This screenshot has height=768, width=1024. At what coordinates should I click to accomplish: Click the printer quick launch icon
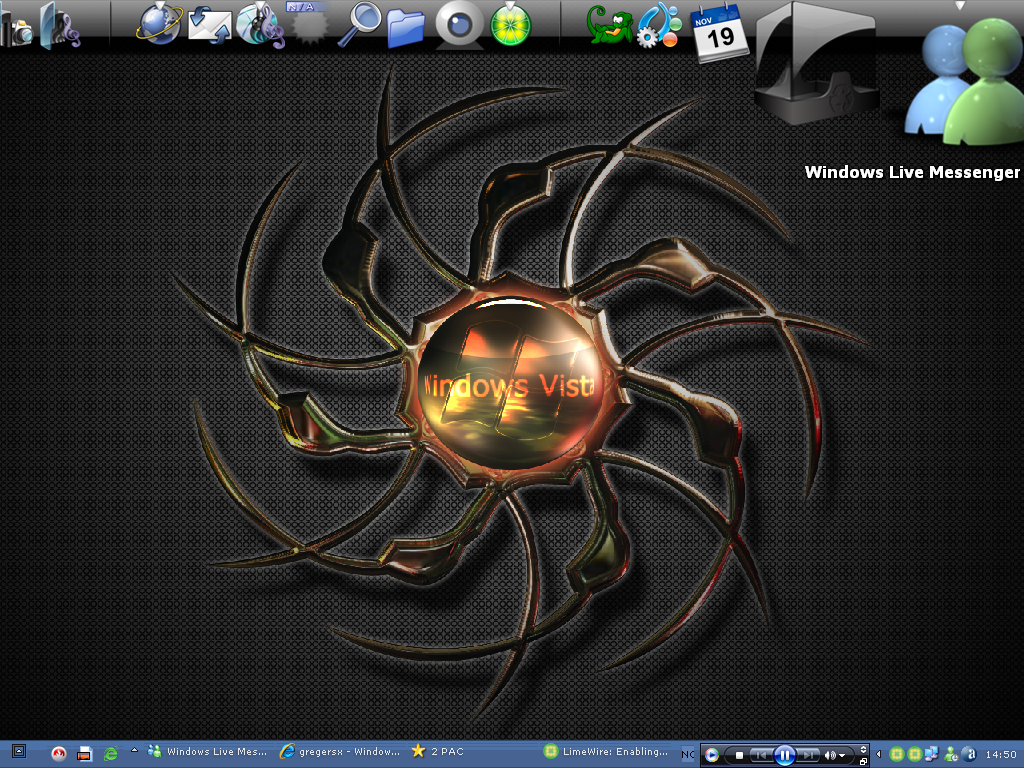point(84,754)
